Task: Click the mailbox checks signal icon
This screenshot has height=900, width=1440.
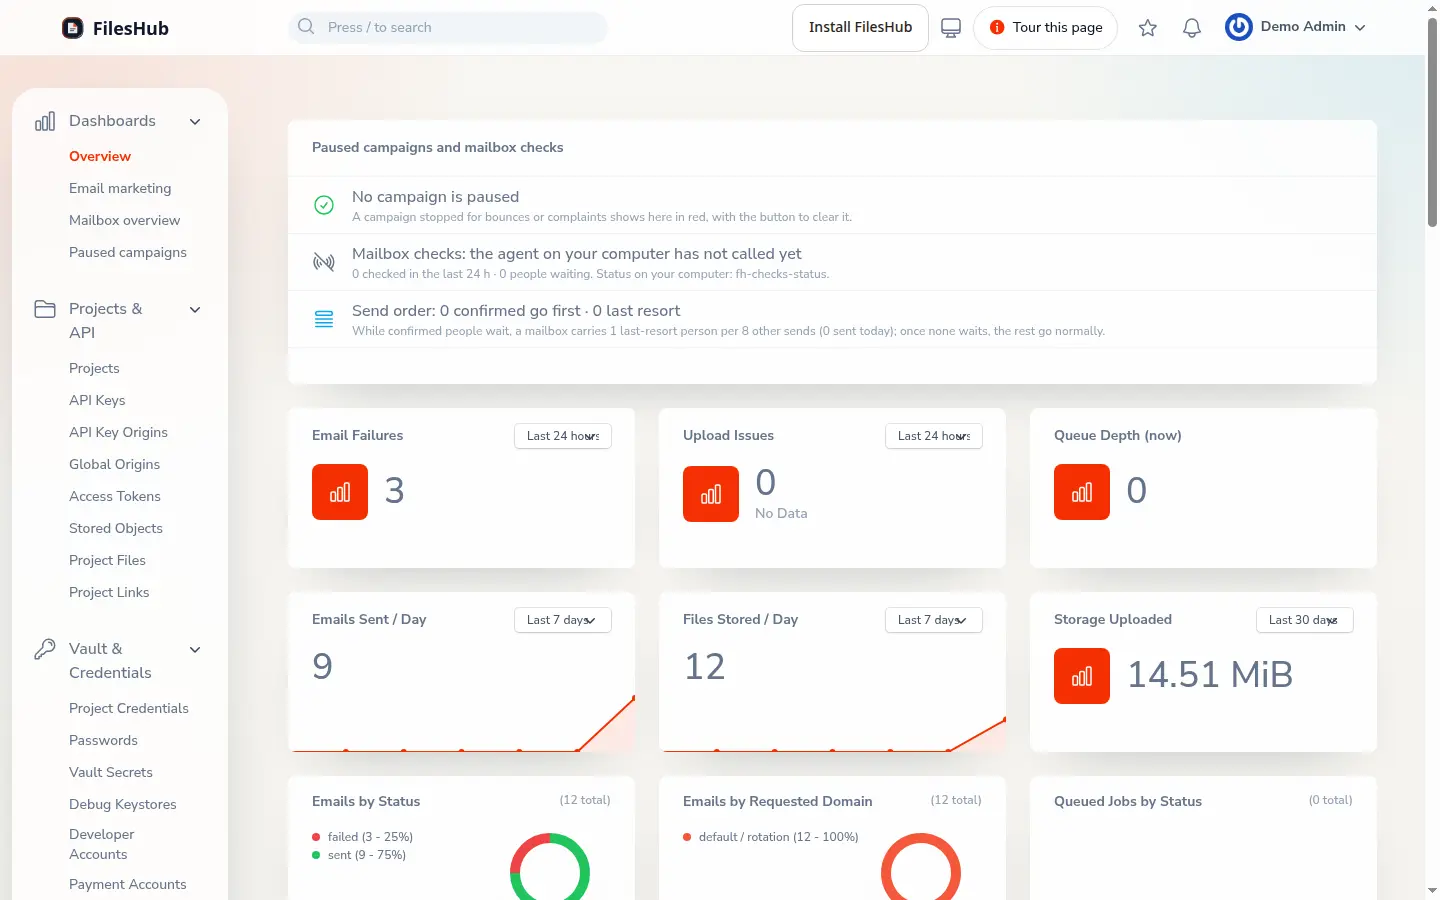Action: pyautogui.click(x=324, y=262)
